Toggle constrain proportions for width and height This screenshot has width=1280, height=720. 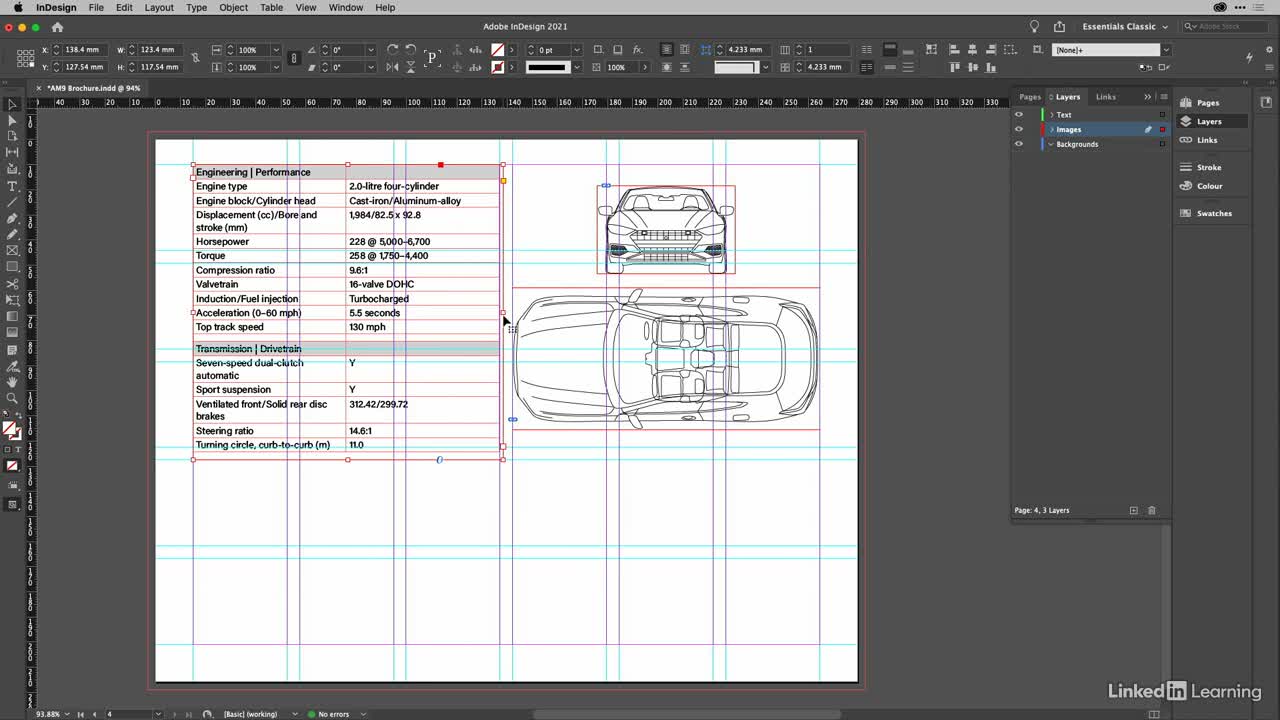pos(195,58)
